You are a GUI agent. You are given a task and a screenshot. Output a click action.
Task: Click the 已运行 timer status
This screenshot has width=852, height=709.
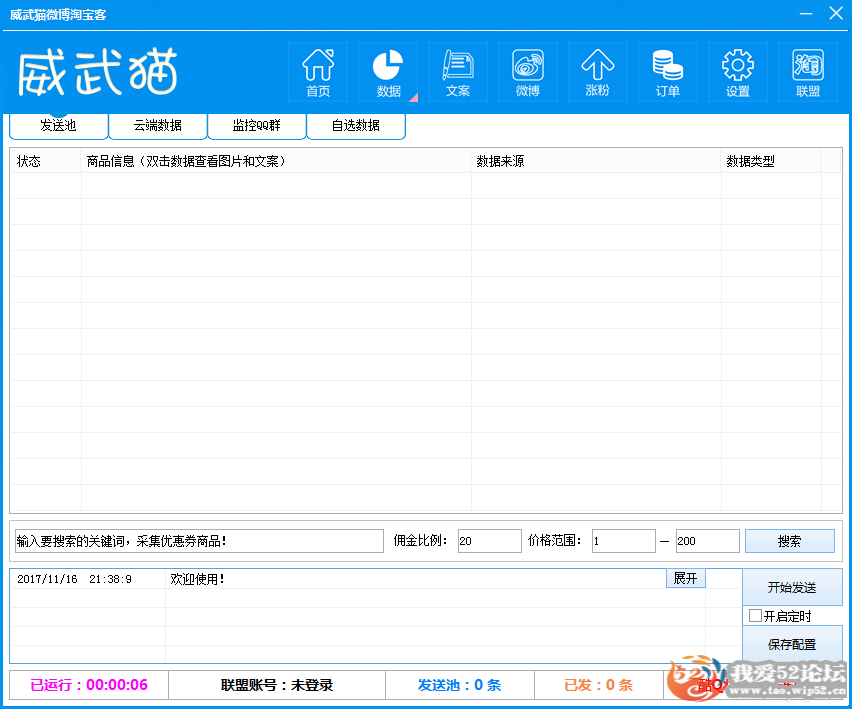pos(89,685)
